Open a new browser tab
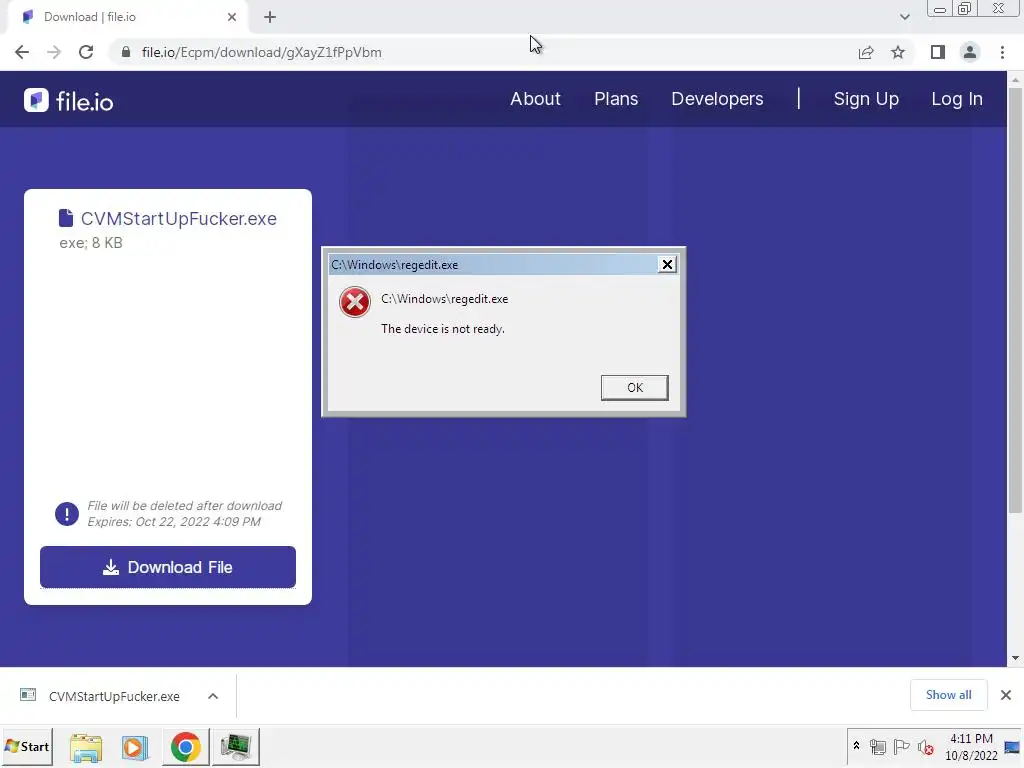1024x768 pixels. click(x=270, y=17)
